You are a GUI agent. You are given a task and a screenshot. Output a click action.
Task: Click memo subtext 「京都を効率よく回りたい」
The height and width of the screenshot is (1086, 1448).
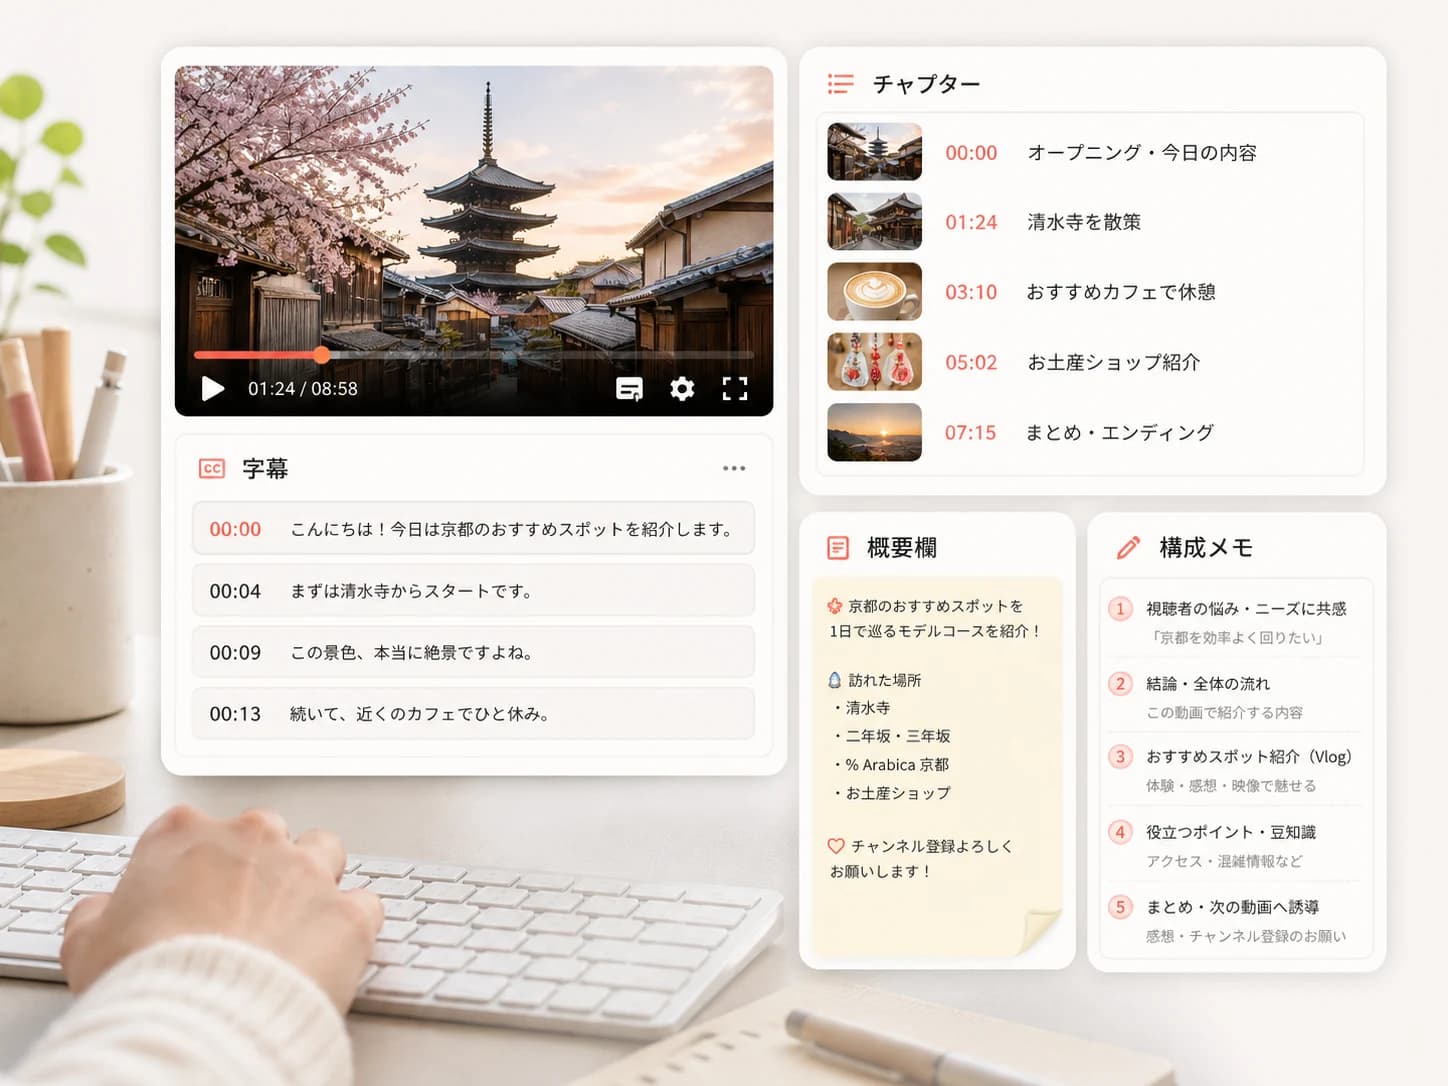tap(1238, 638)
